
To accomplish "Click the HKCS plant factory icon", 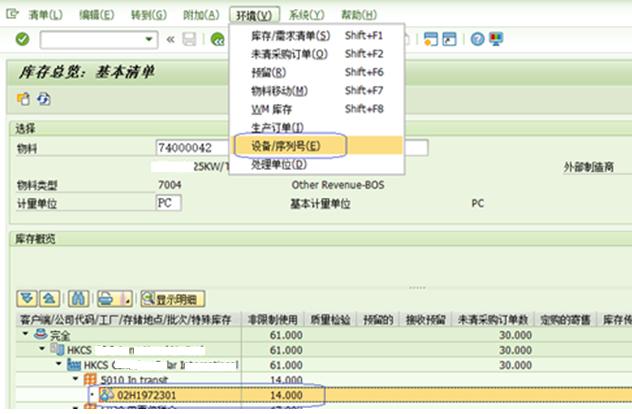I will [74, 364].
